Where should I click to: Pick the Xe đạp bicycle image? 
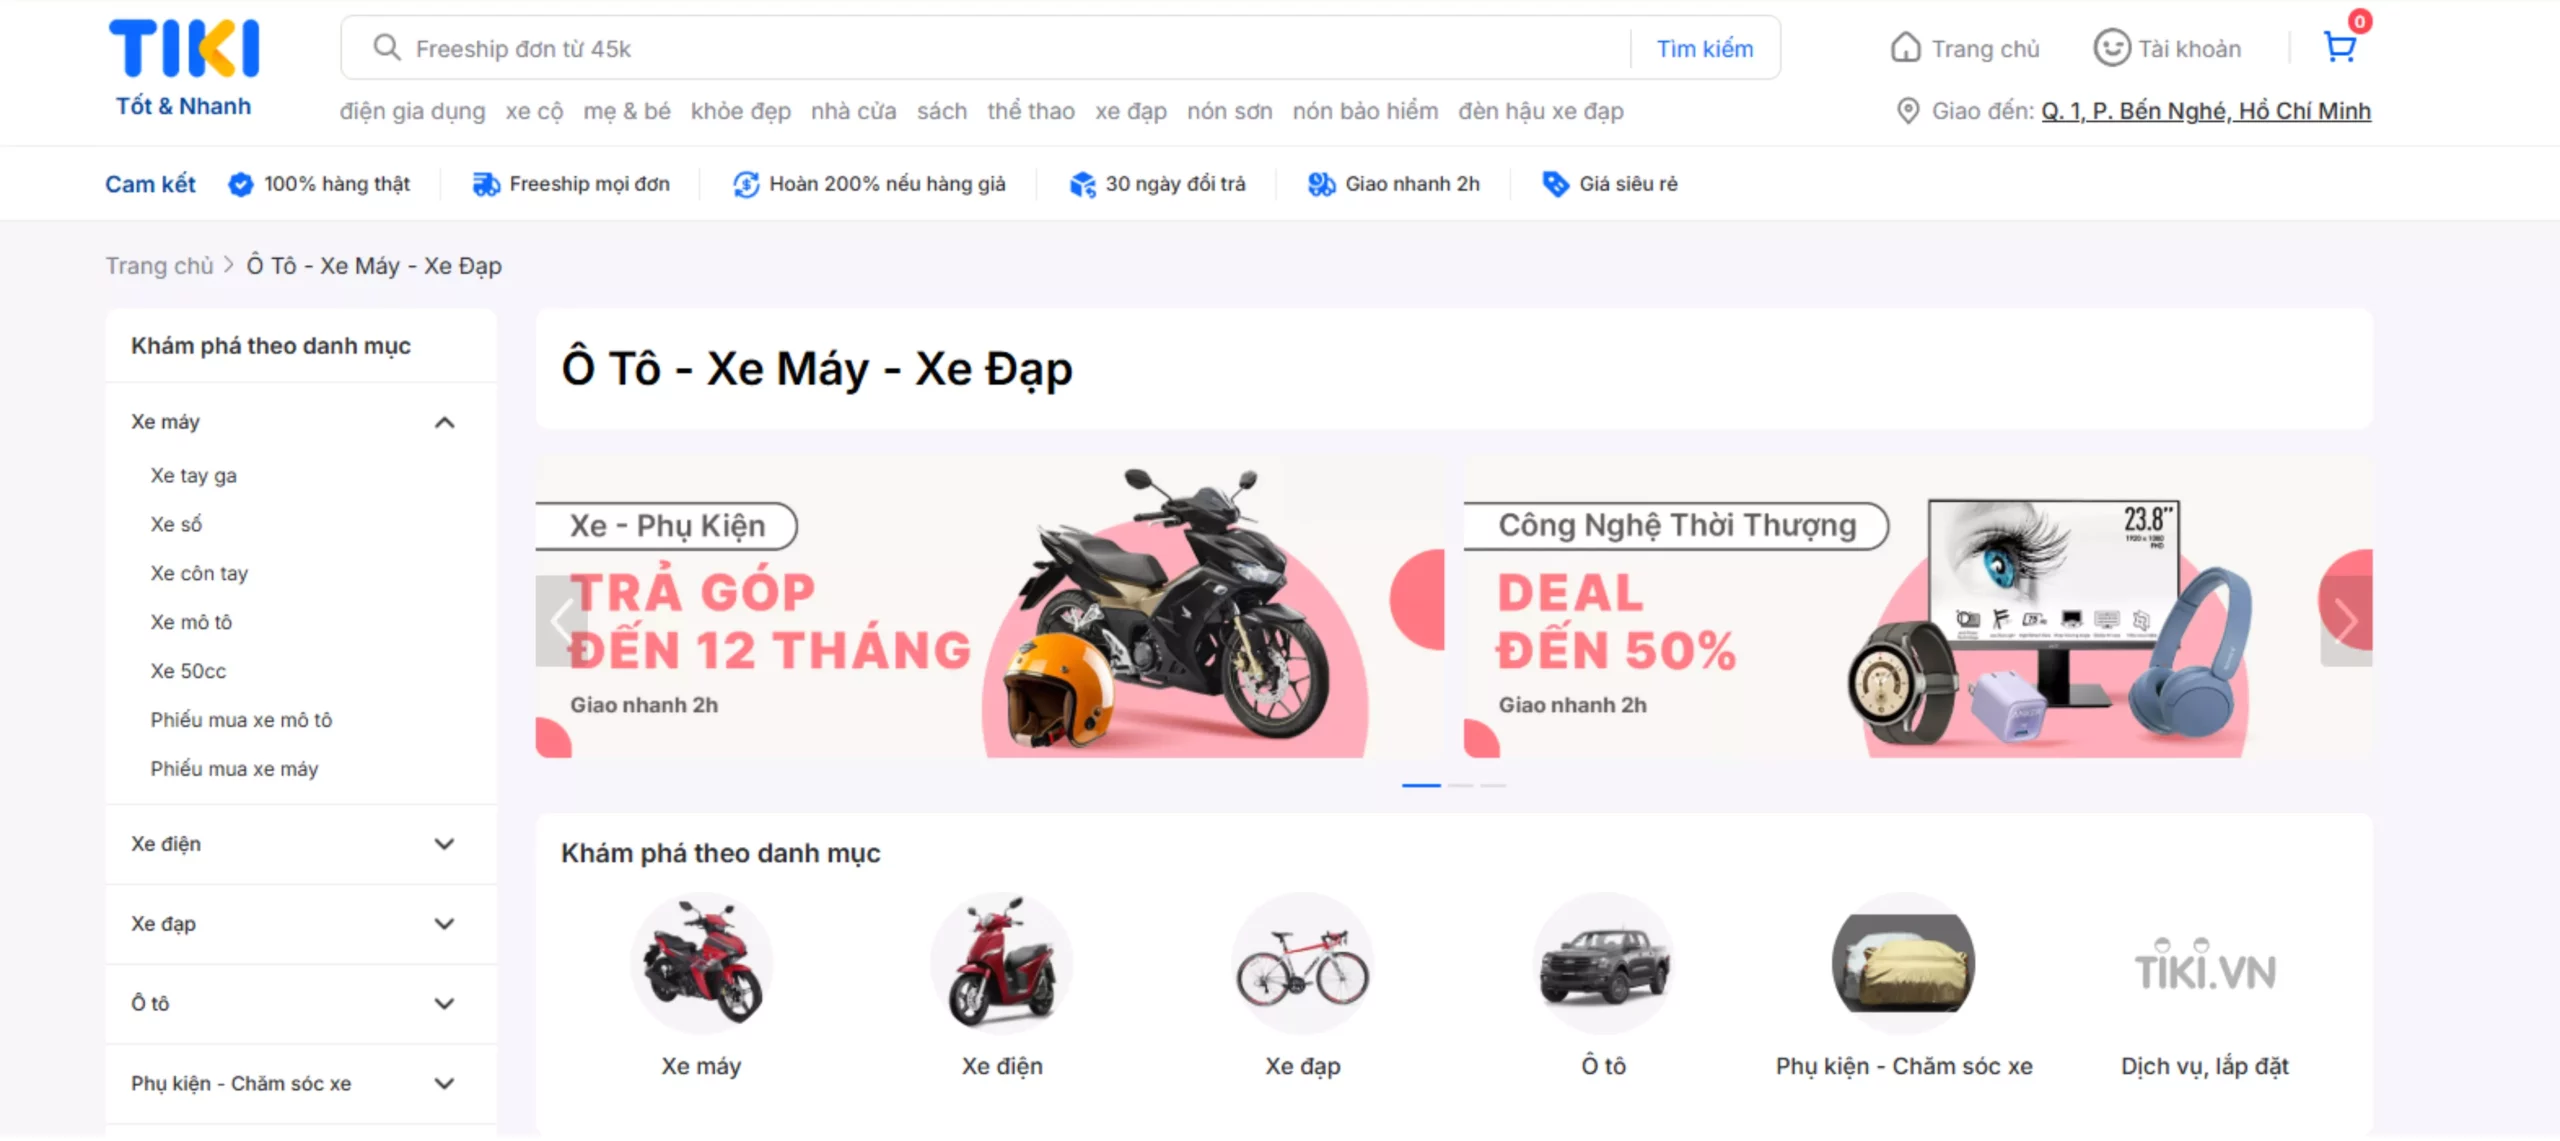point(1303,963)
